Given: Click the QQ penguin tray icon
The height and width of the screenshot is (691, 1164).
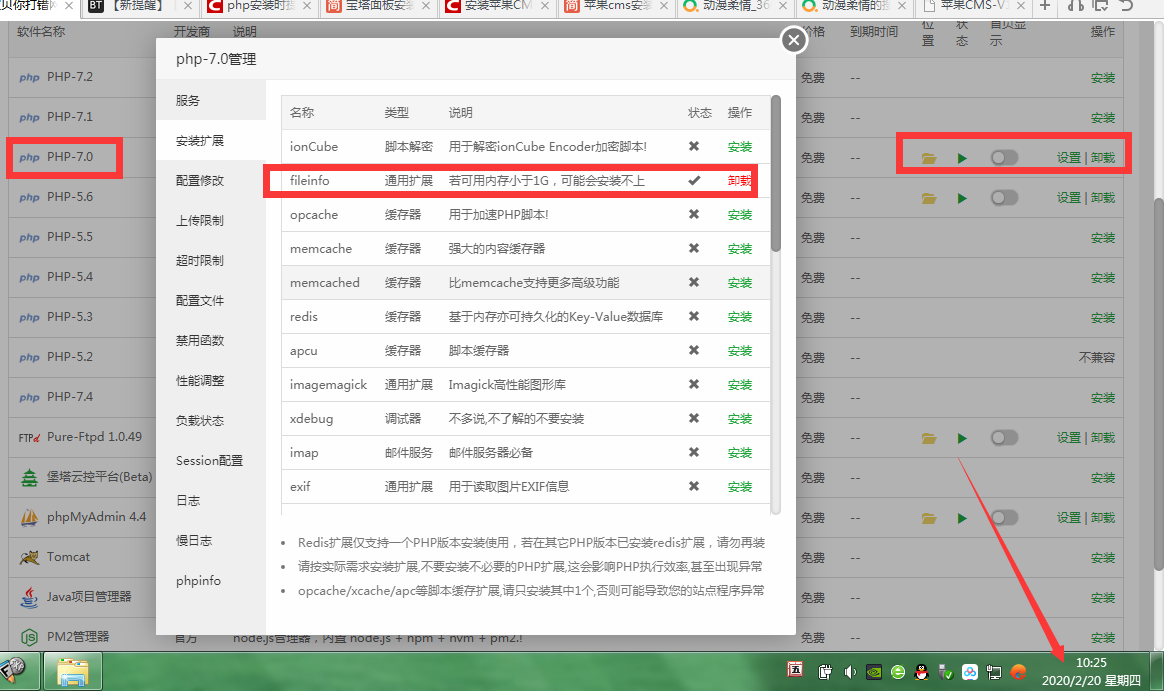Looking at the screenshot, I should click(922, 672).
